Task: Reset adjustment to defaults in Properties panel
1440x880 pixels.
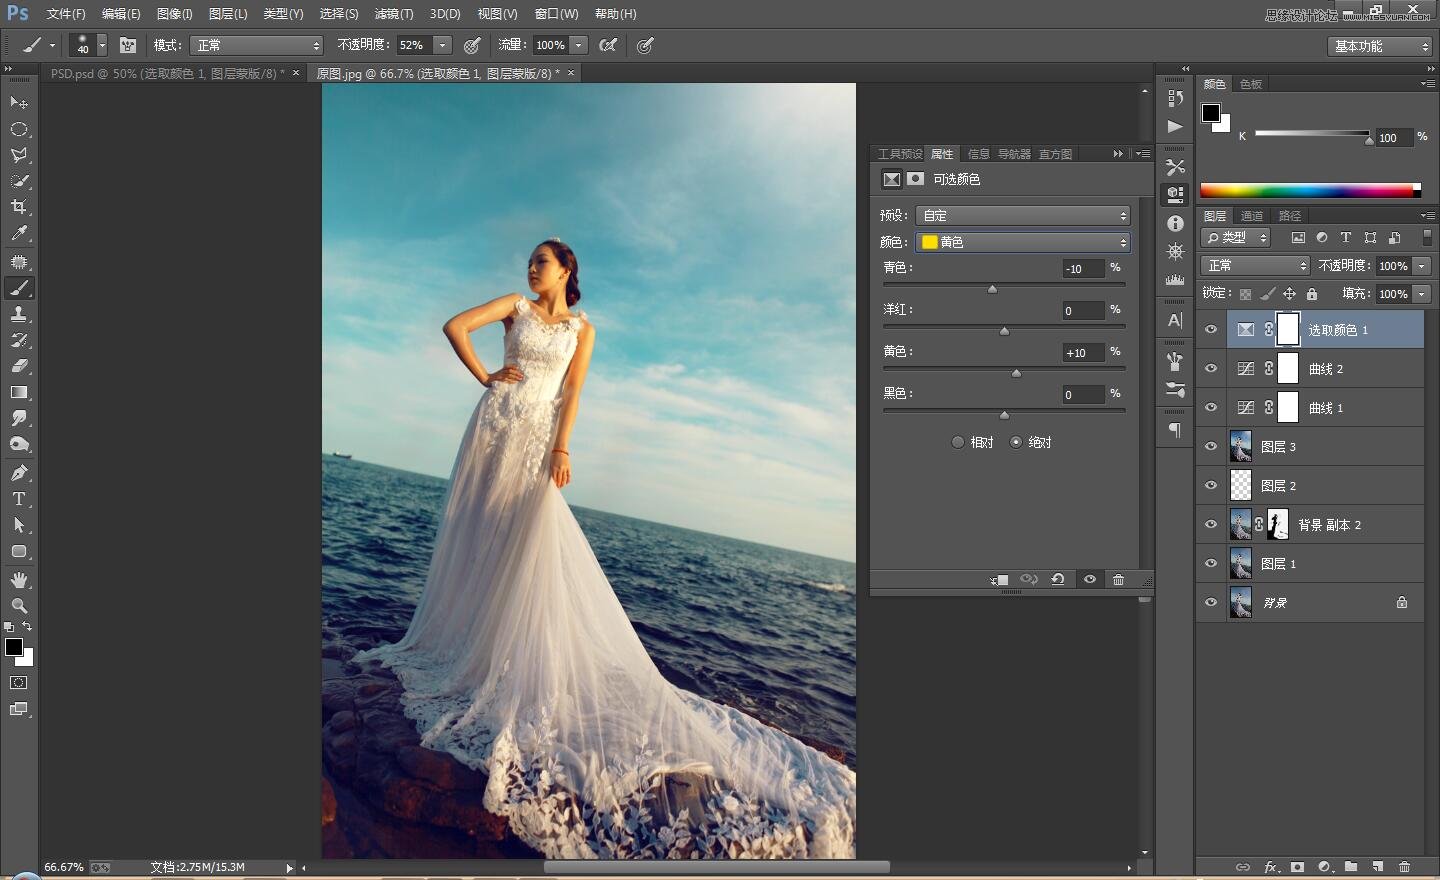Action: pos(1057,580)
